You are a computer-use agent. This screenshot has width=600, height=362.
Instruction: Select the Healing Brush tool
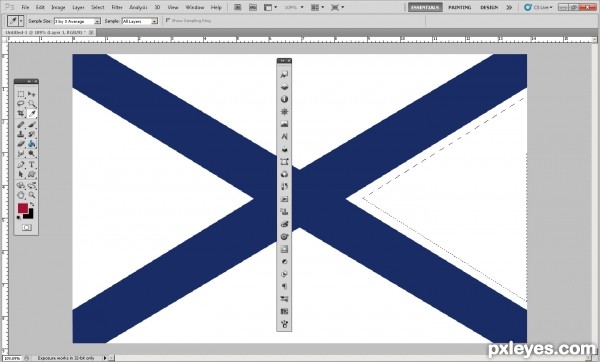21,125
